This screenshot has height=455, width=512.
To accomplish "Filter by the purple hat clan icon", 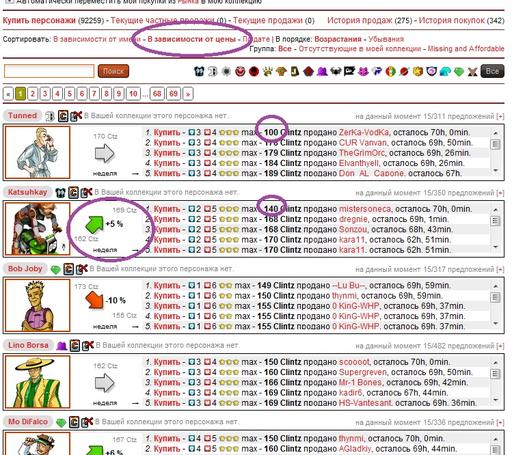I will 322,71.
